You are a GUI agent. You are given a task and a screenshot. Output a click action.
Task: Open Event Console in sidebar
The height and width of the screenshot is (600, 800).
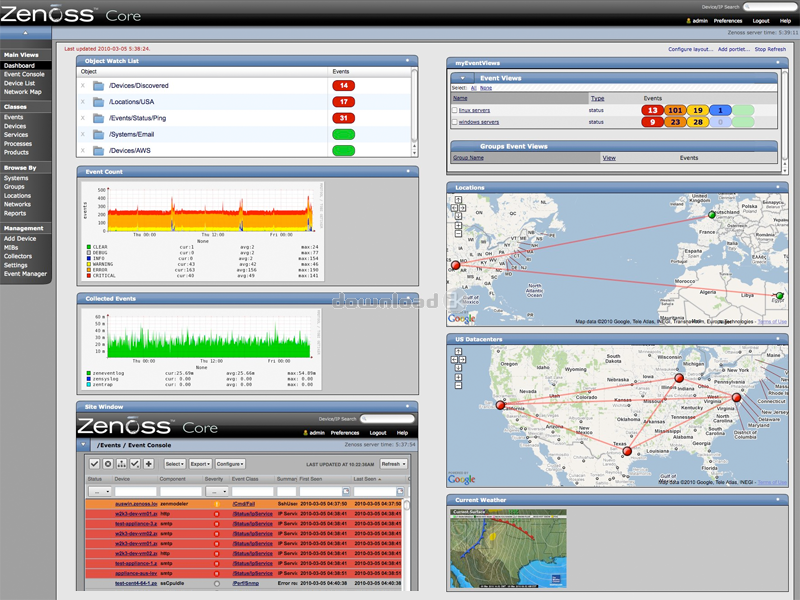24,74
